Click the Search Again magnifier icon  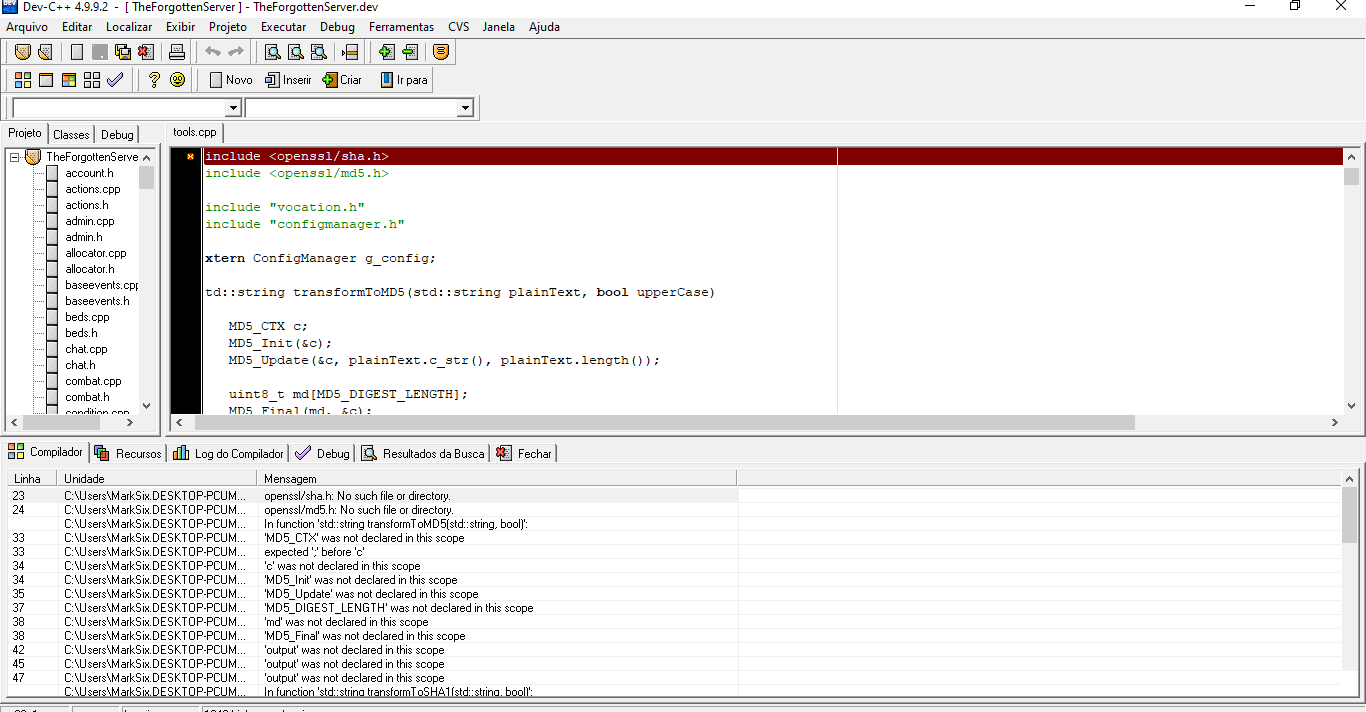319,52
